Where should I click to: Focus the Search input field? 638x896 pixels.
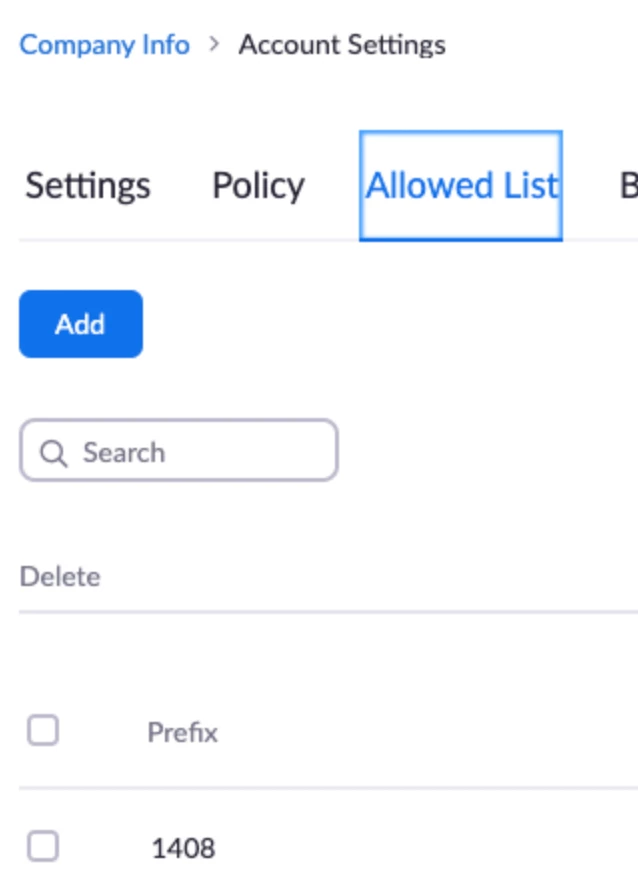179,450
